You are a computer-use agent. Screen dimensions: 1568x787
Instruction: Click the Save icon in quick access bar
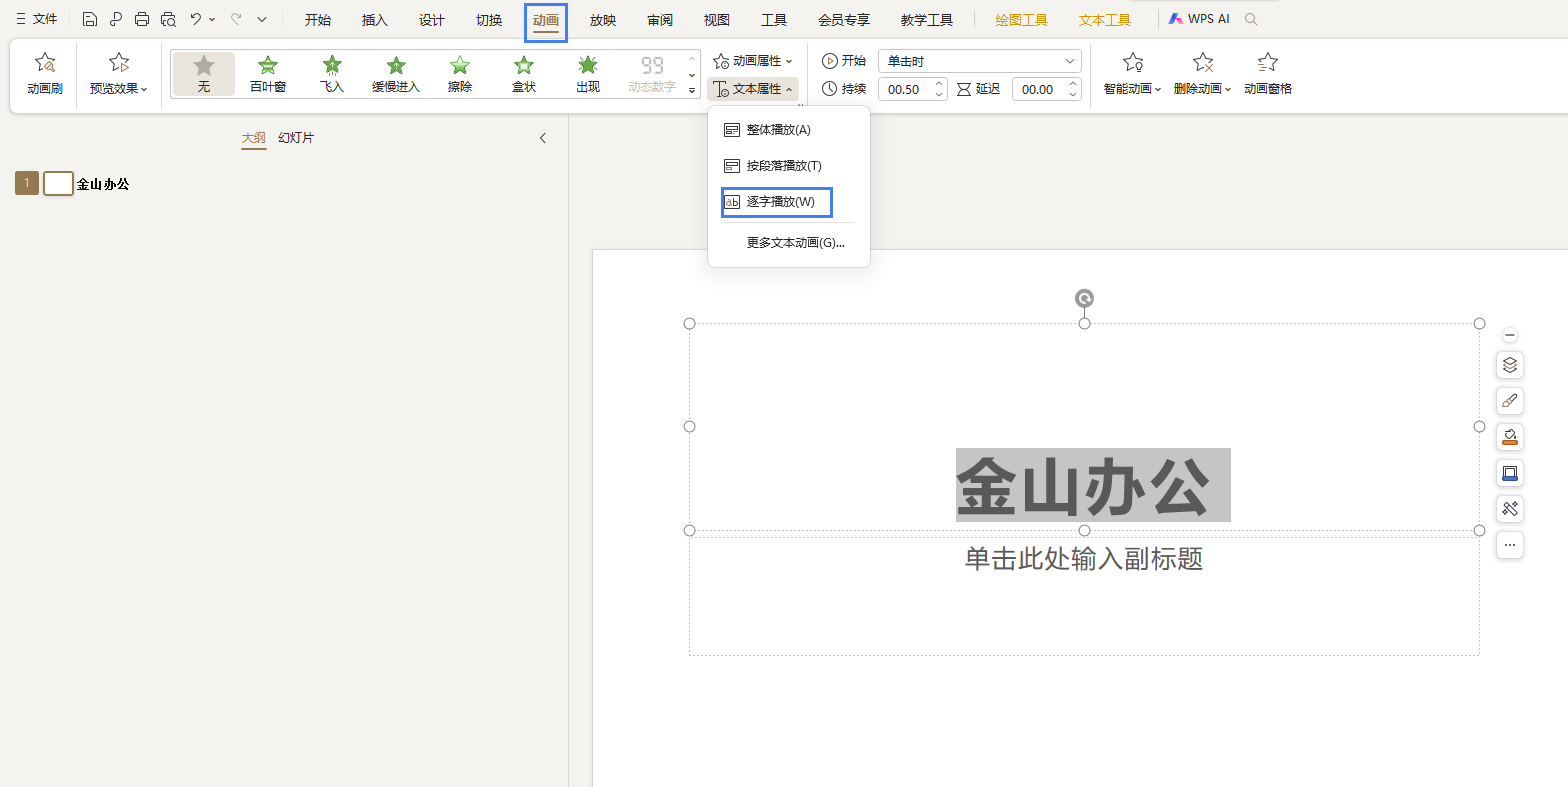[x=90, y=19]
